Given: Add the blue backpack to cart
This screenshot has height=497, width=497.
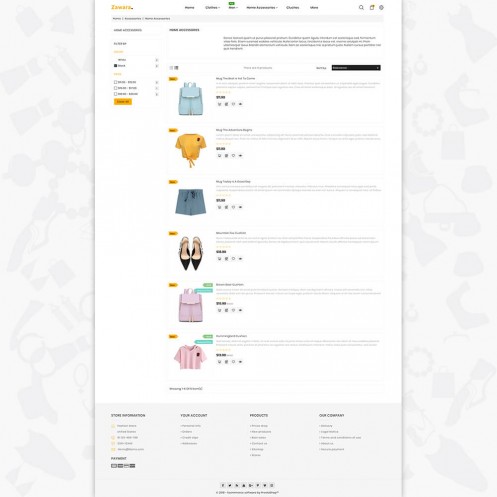Looking at the screenshot, I should point(219,104).
